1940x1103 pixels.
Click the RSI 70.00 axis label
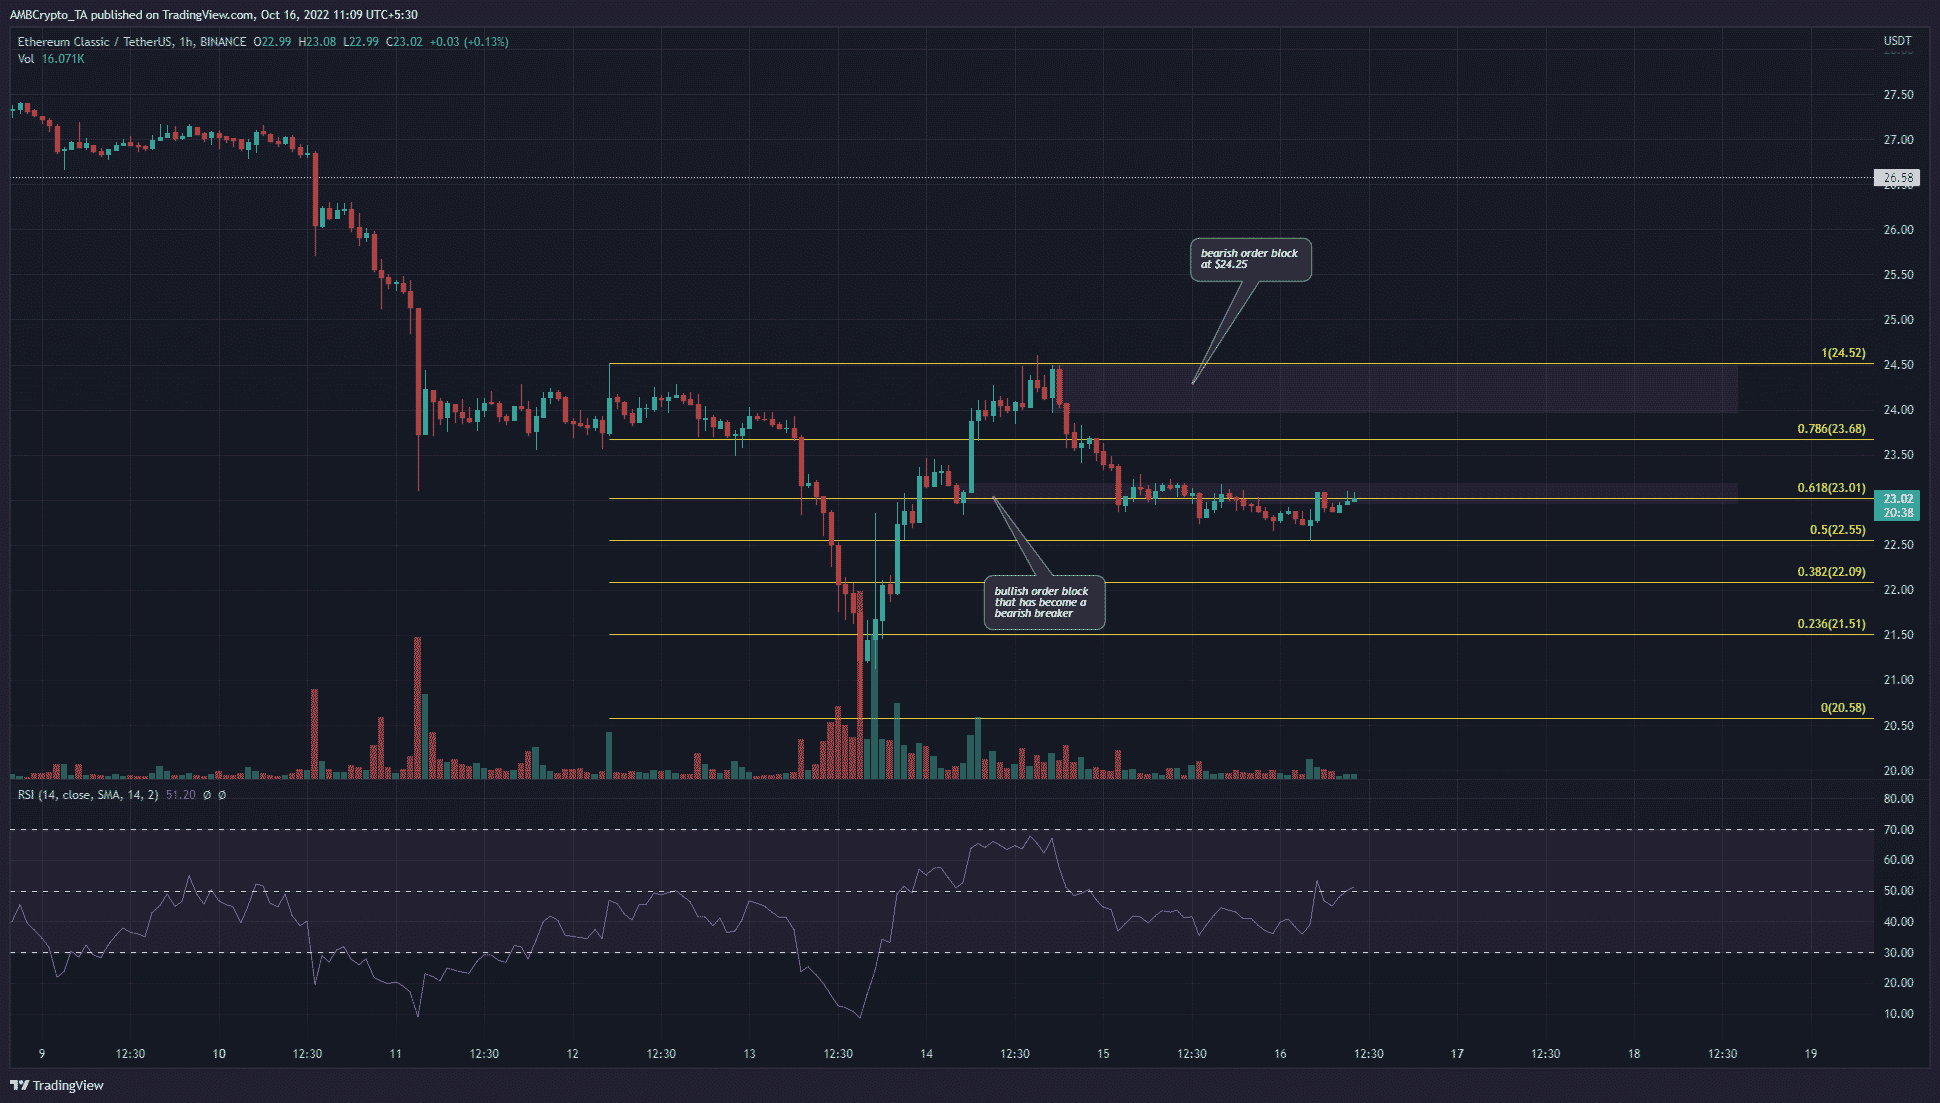tap(1897, 830)
